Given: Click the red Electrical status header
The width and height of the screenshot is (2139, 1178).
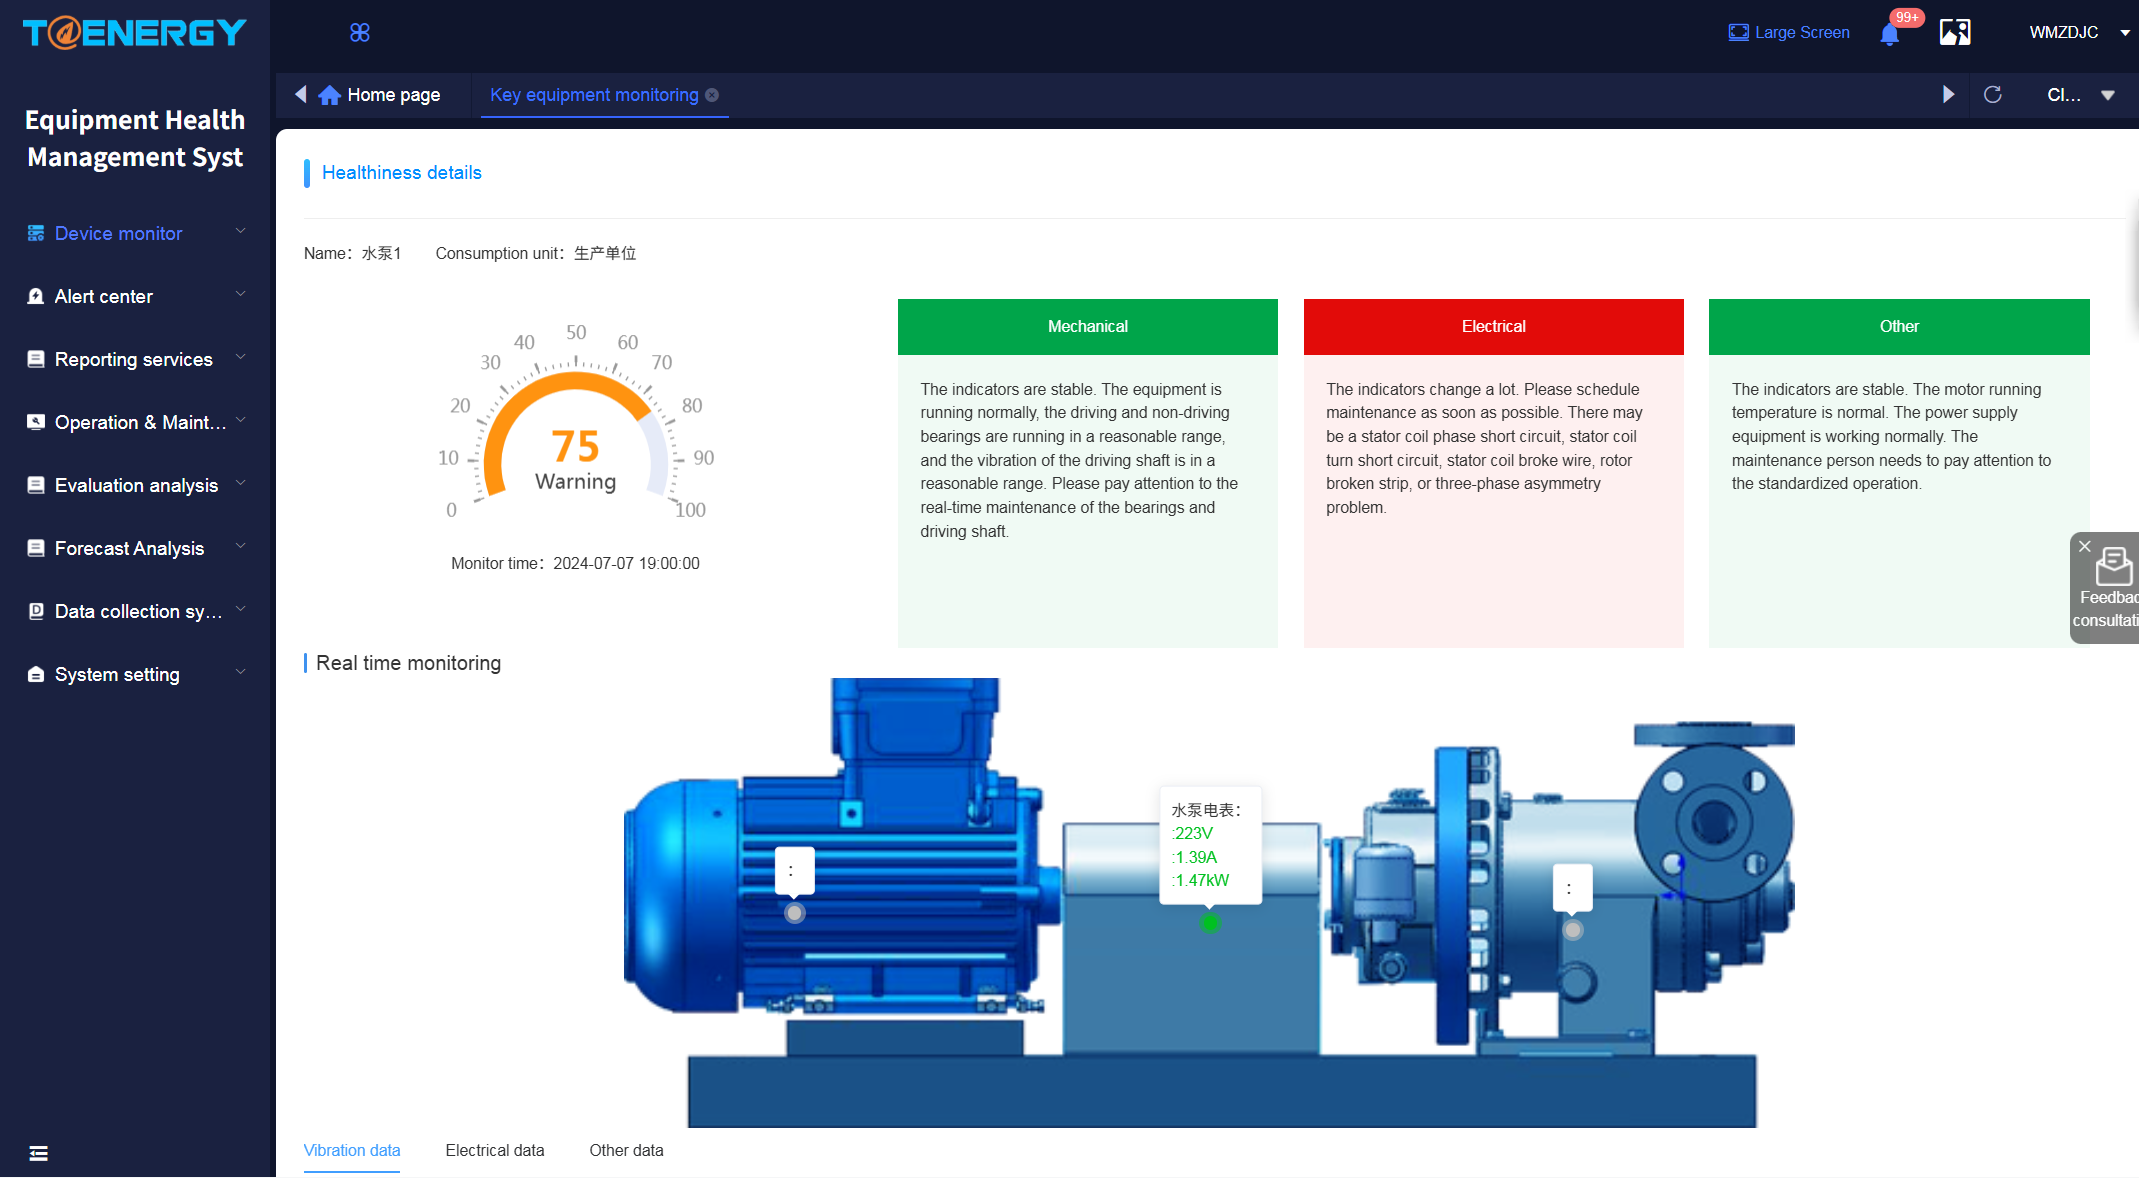Looking at the screenshot, I should [x=1494, y=327].
